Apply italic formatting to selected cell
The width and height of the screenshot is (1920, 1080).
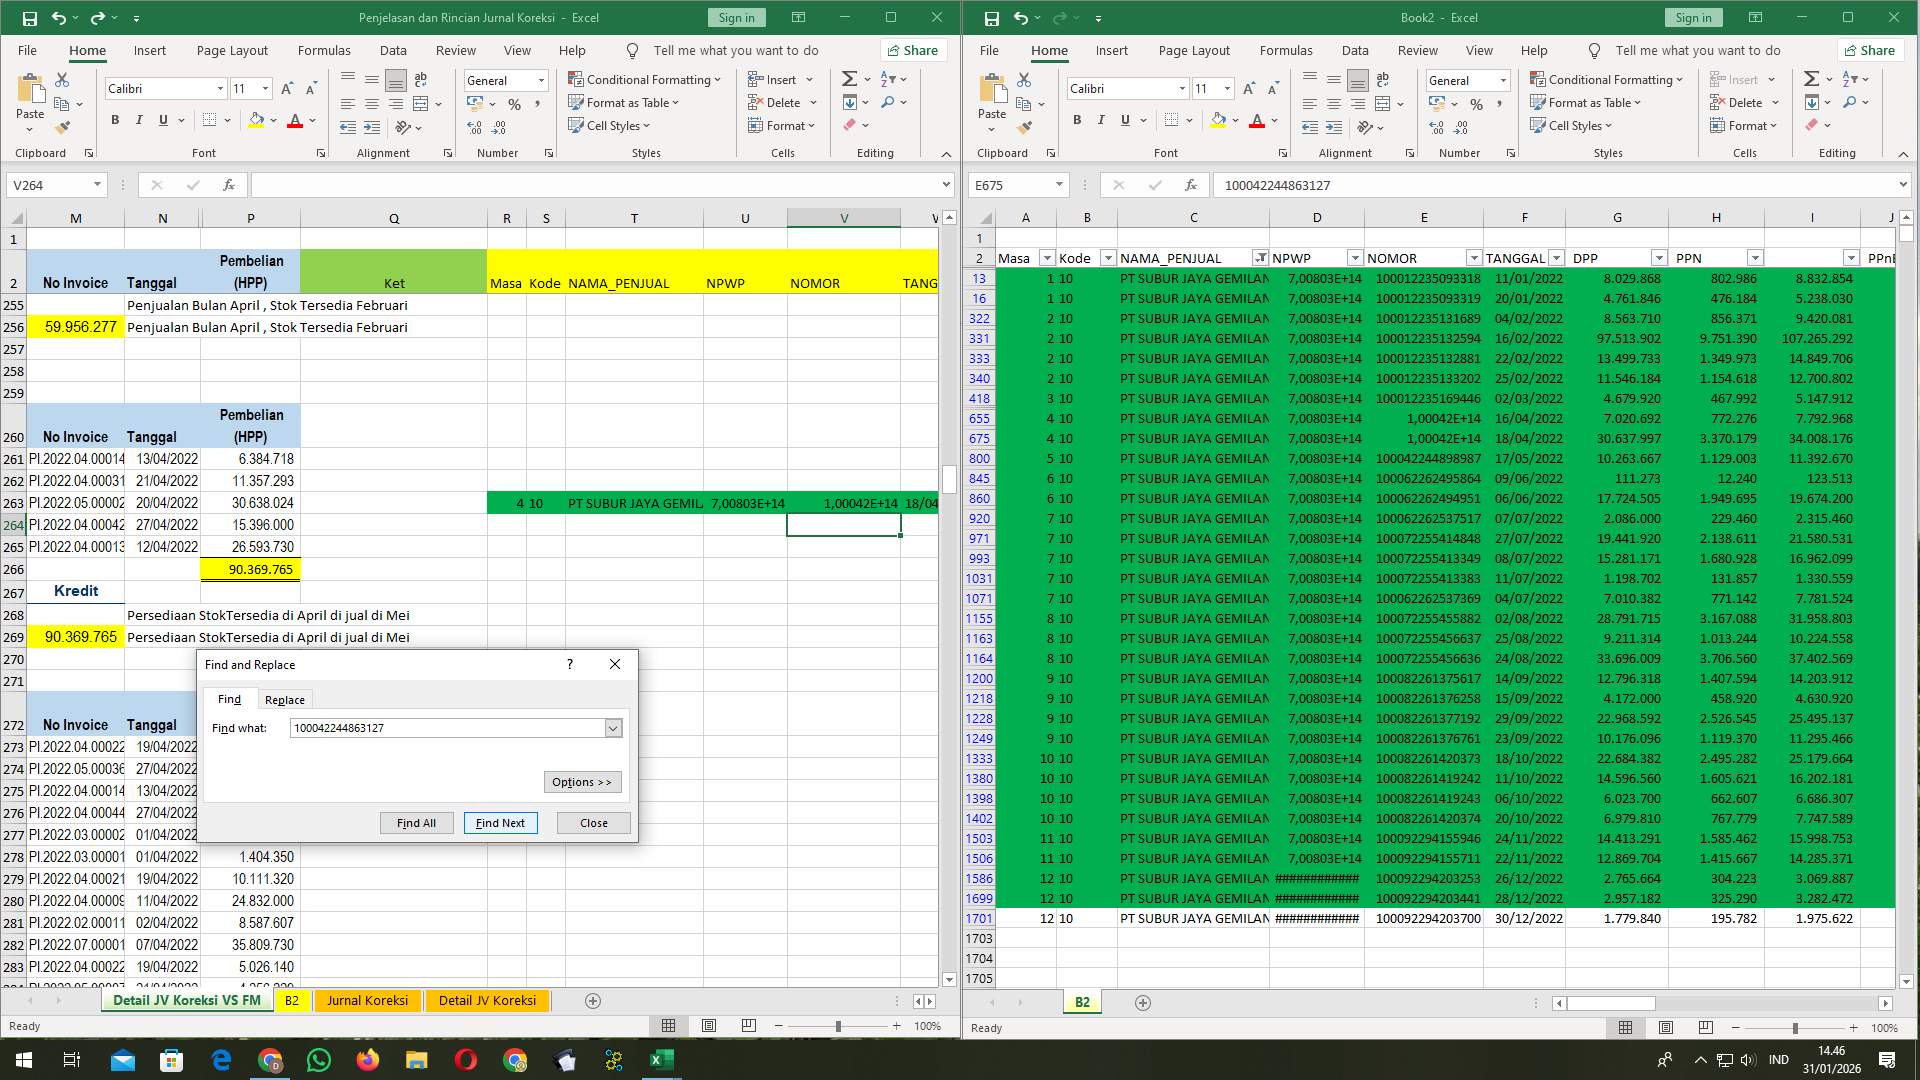click(x=139, y=120)
